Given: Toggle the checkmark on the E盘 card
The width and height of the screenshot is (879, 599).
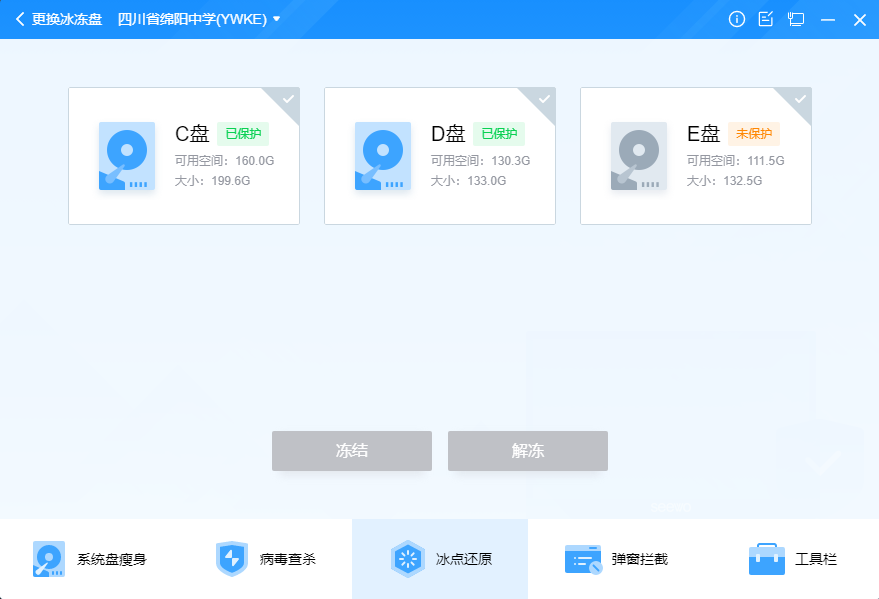Looking at the screenshot, I should click(x=798, y=100).
